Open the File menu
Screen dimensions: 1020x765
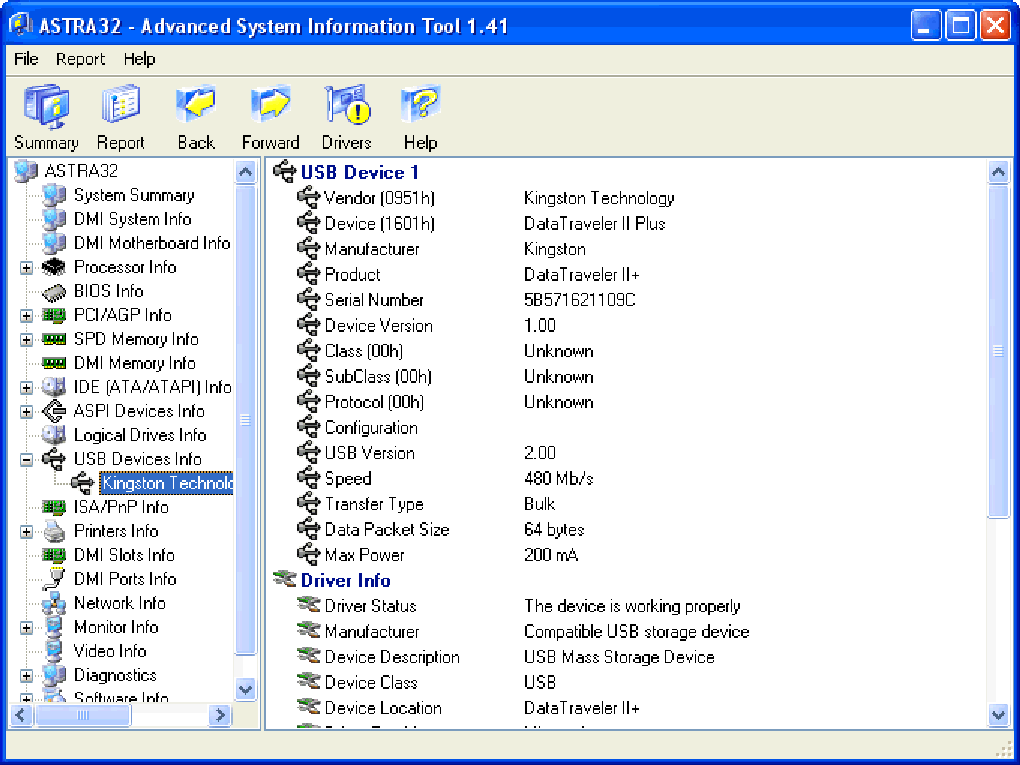pyautogui.click(x=26, y=59)
